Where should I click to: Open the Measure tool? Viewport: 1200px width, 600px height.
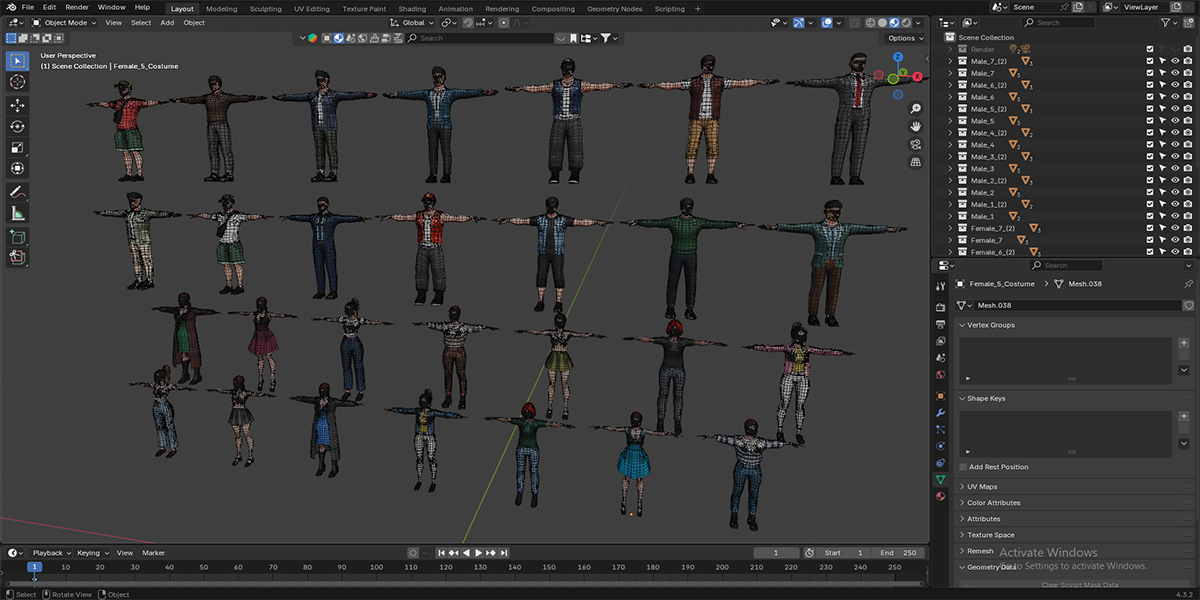pyautogui.click(x=16, y=212)
